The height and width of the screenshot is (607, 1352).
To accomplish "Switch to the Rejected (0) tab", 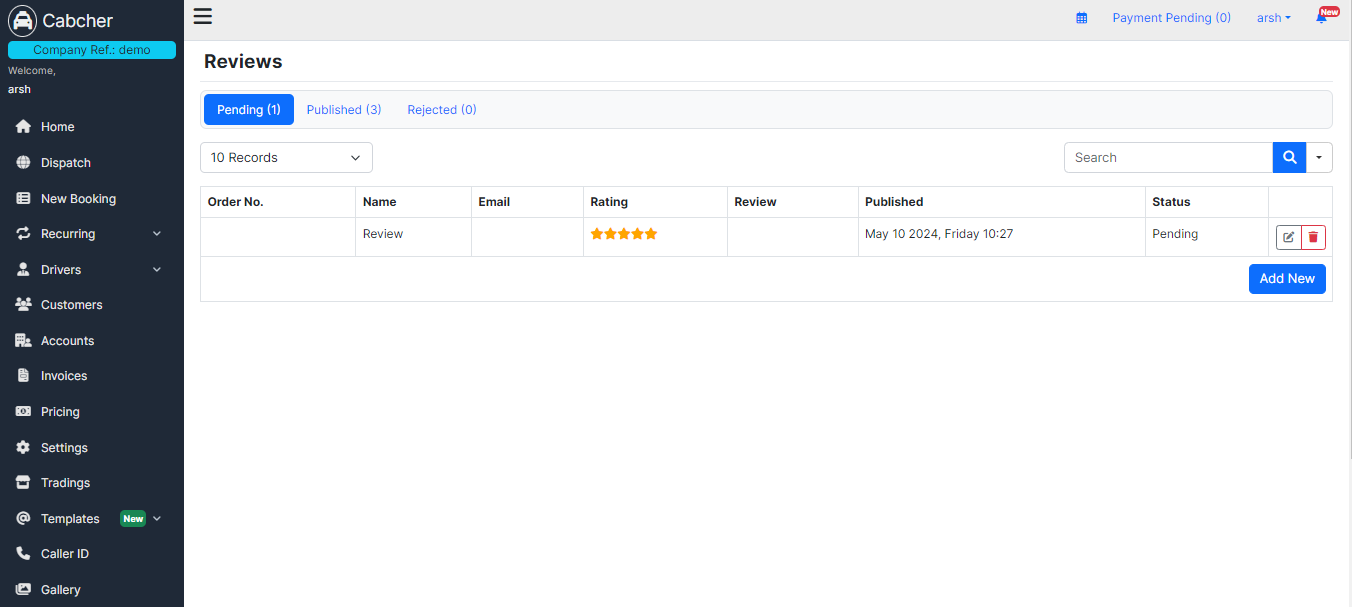I will (x=441, y=110).
